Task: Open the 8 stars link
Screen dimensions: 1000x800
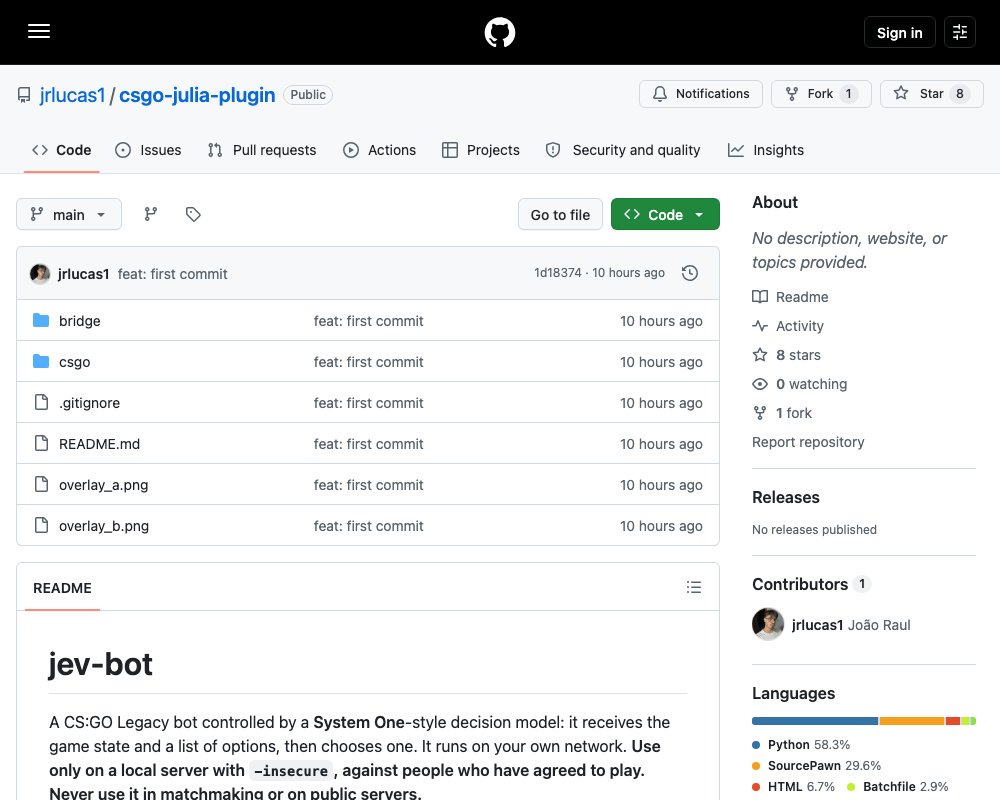Action: coord(786,355)
